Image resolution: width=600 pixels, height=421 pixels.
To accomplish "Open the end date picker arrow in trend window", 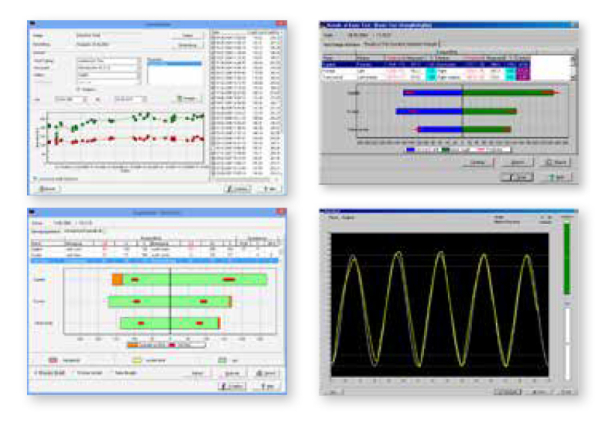I will [x=145, y=99].
